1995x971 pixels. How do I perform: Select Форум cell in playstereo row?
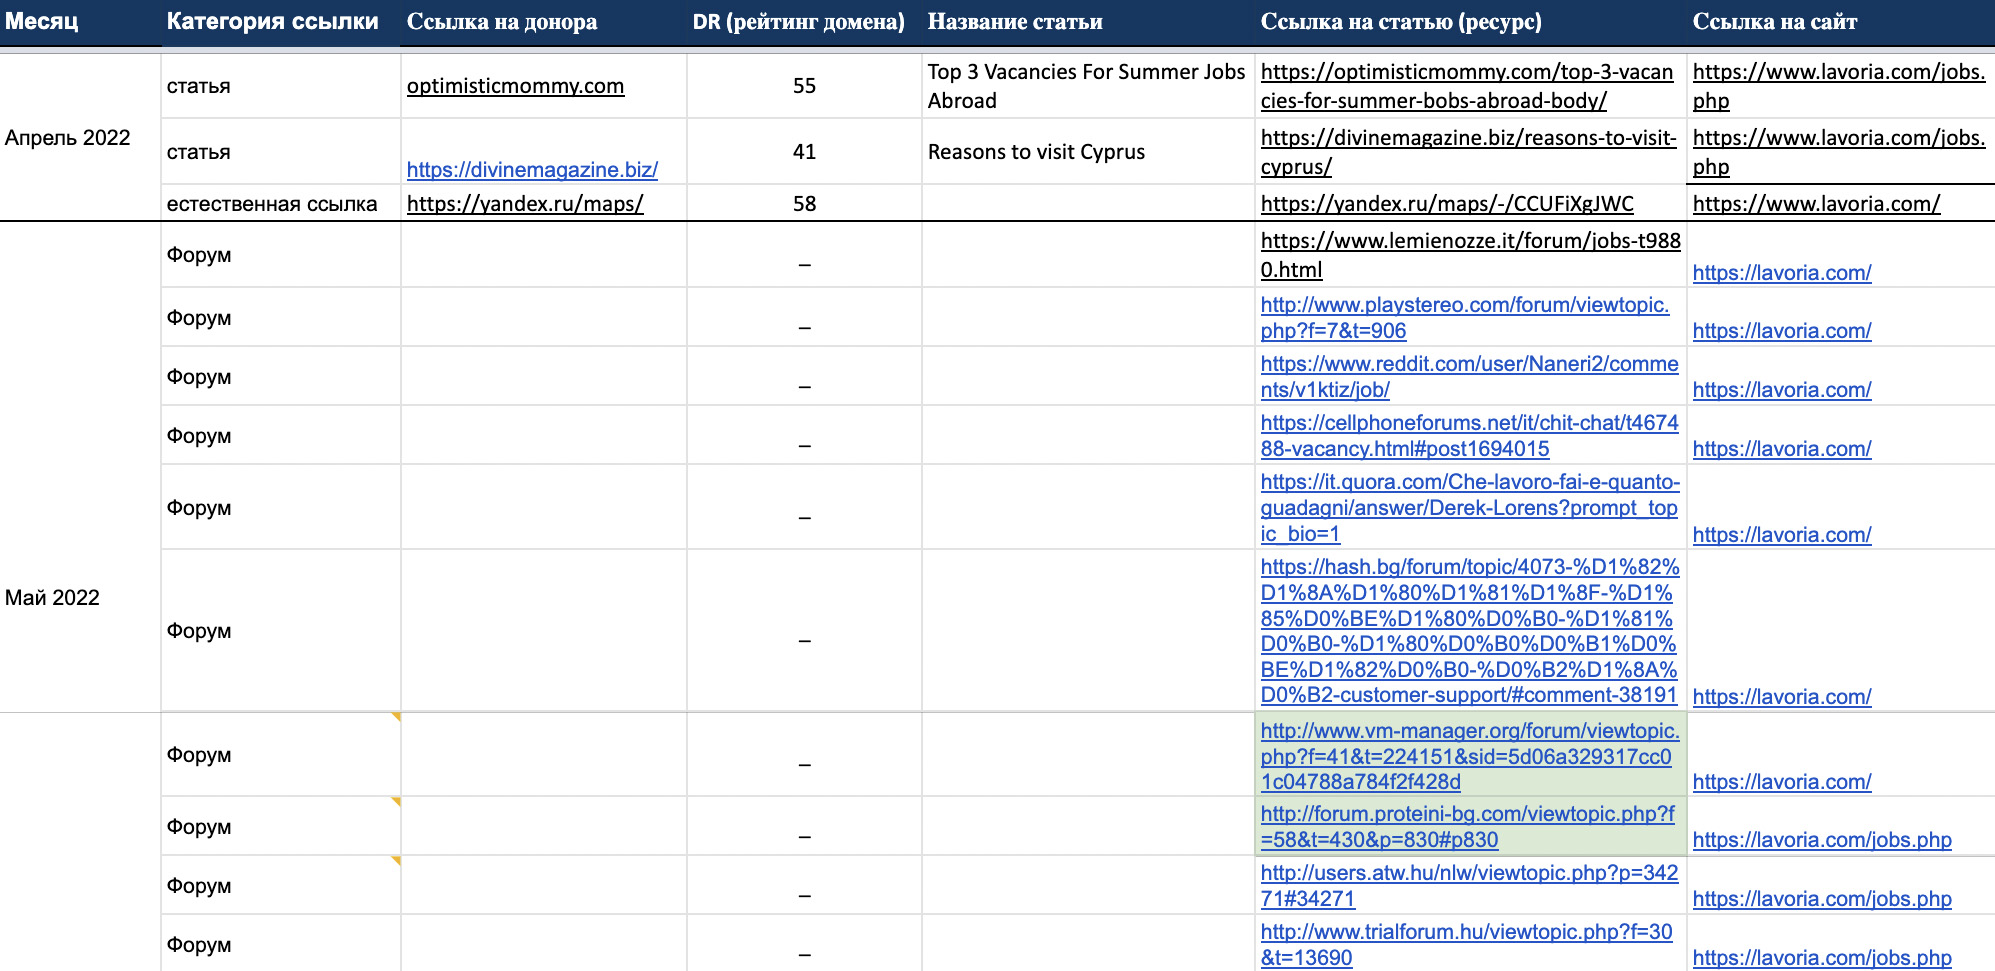[281, 317]
